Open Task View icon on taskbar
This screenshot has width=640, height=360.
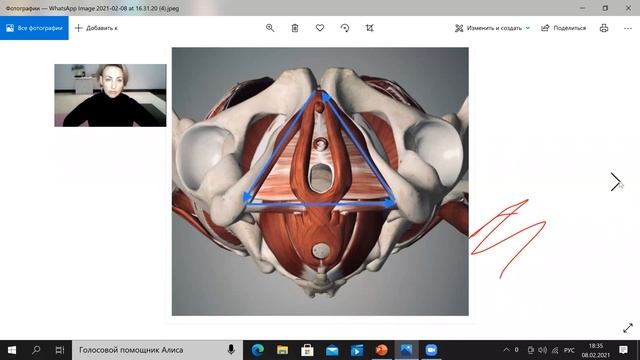60,350
